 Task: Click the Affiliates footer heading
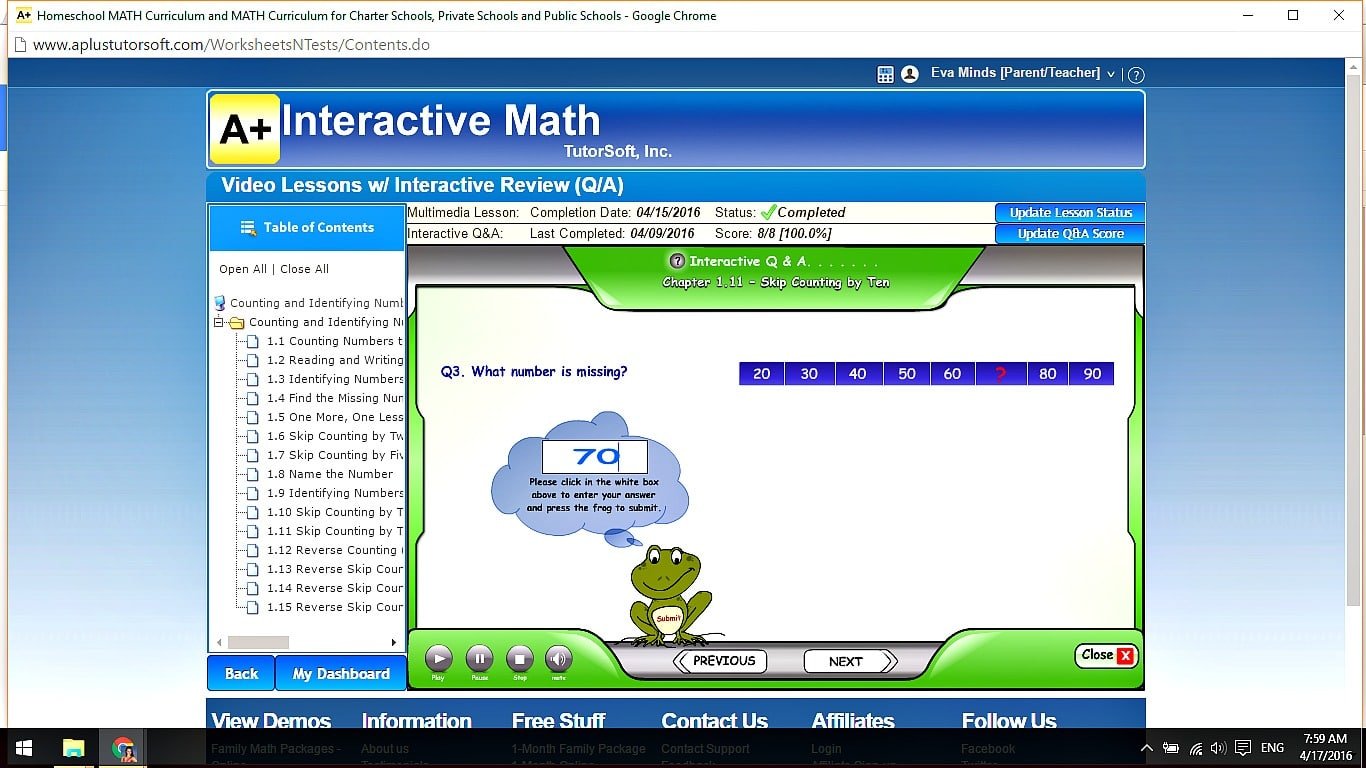tap(853, 720)
